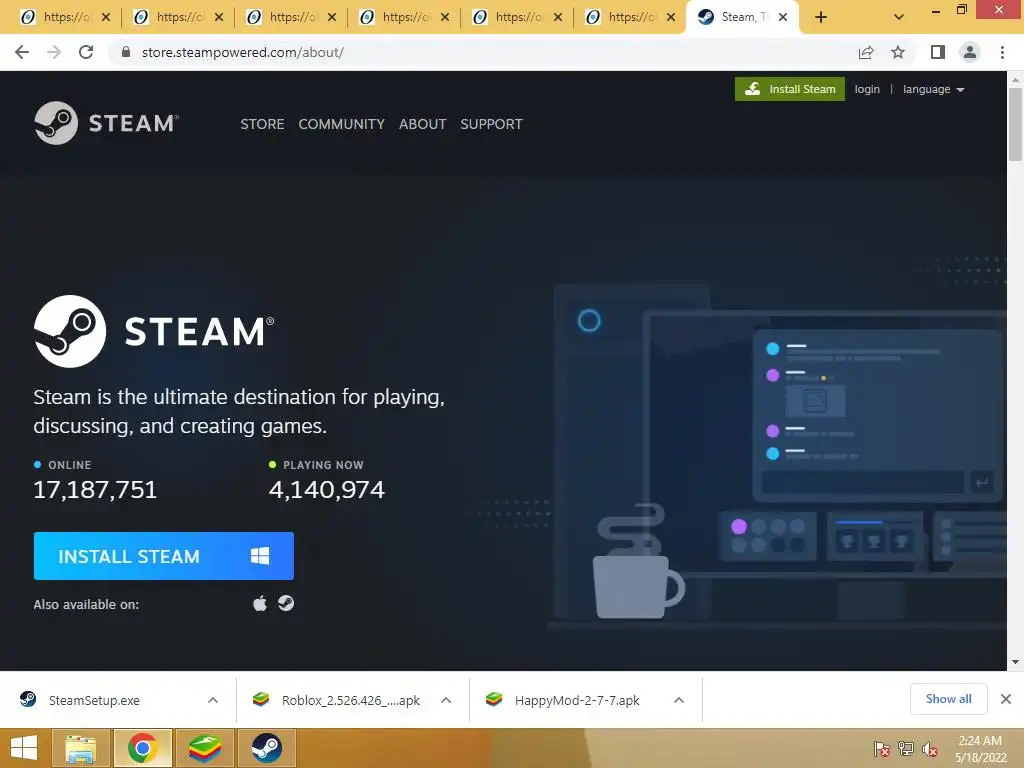The width and height of the screenshot is (1024, 768).
Task: Click the playing now count 4,140,974
Action: pyautogui.click(x=327, y=490)
